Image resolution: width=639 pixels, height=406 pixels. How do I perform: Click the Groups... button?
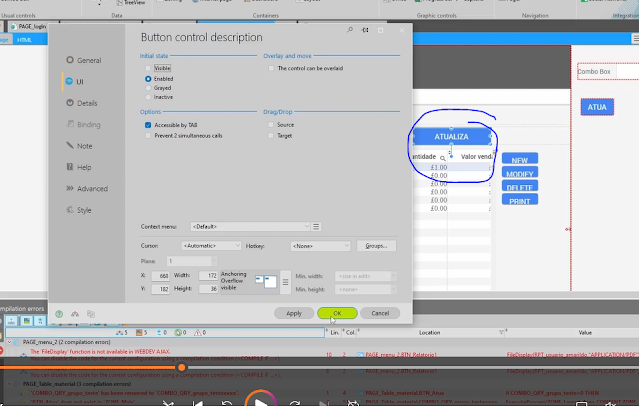pyautogui.click(x=376, y=246)
